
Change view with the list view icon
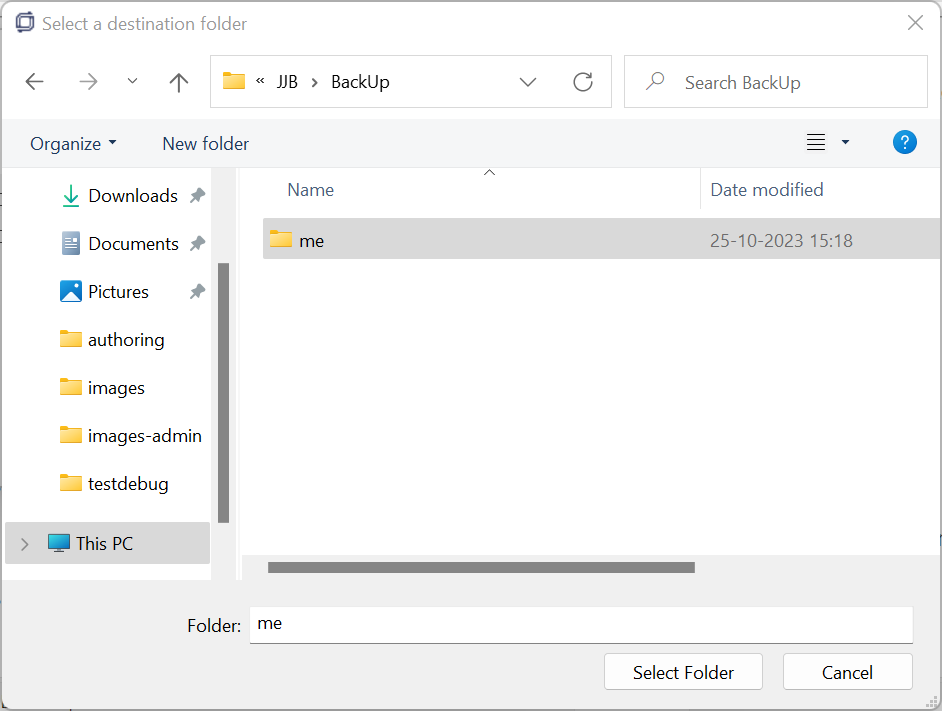pos(815,142)
